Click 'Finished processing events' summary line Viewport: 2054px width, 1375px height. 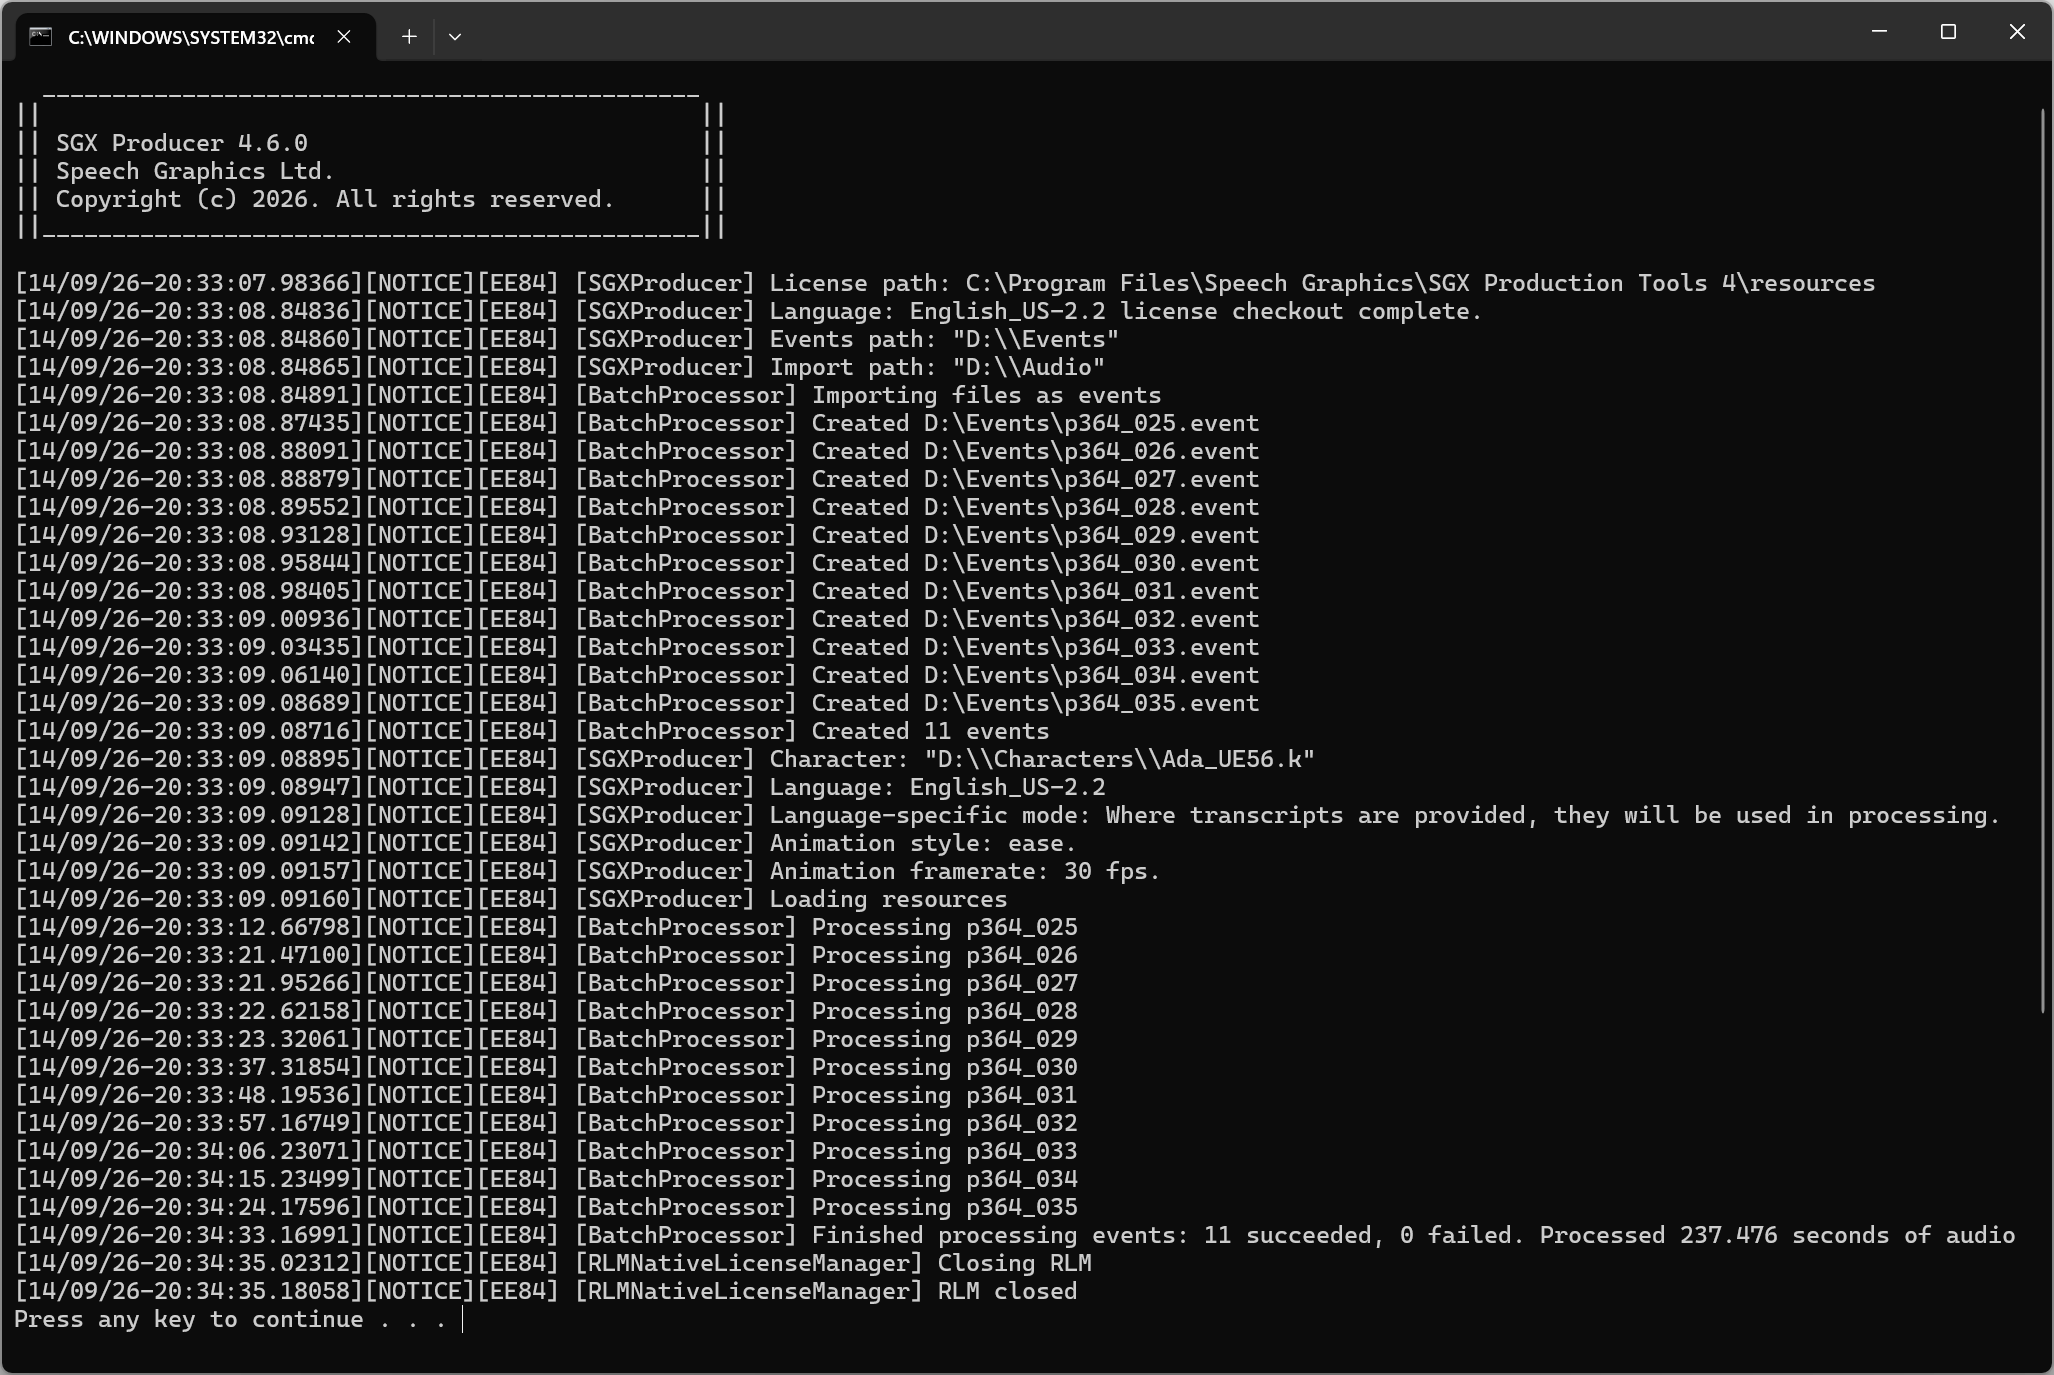[x=1015, y=1235]
